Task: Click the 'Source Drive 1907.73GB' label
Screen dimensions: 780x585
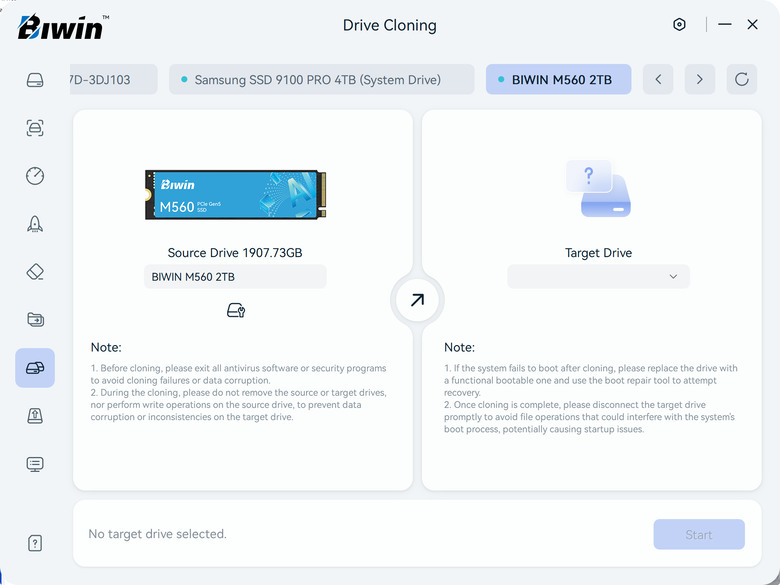Action: coord(235,253)
